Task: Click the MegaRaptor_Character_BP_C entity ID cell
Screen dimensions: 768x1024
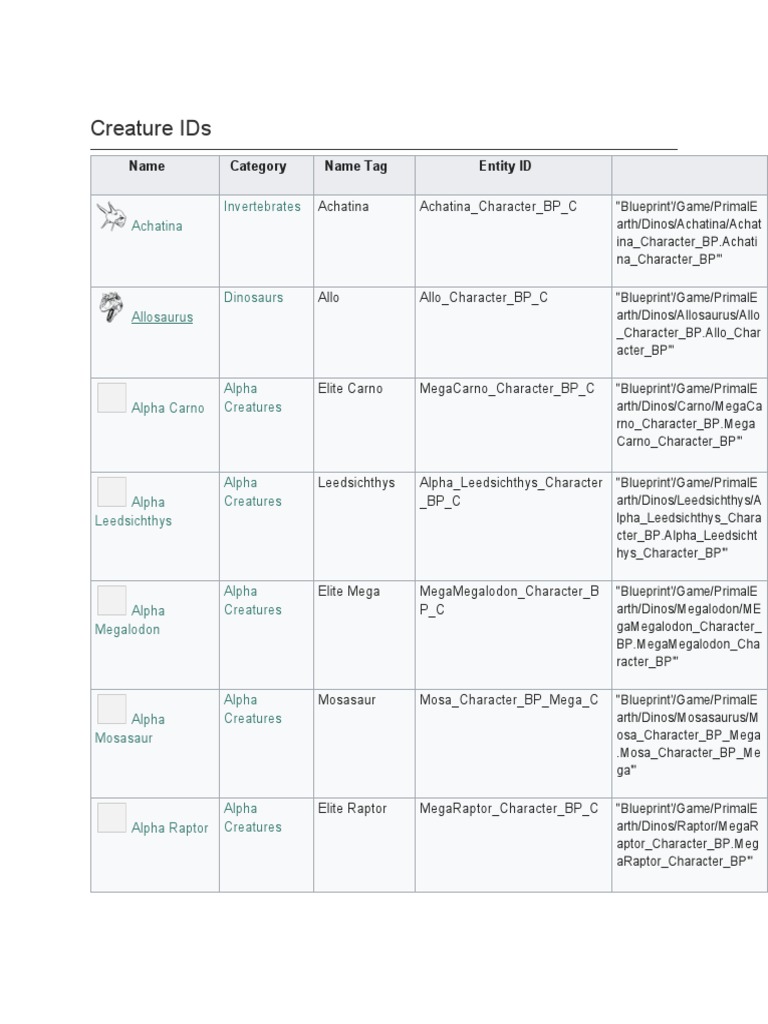Action: pyautogui.click(x=509, y=808)
